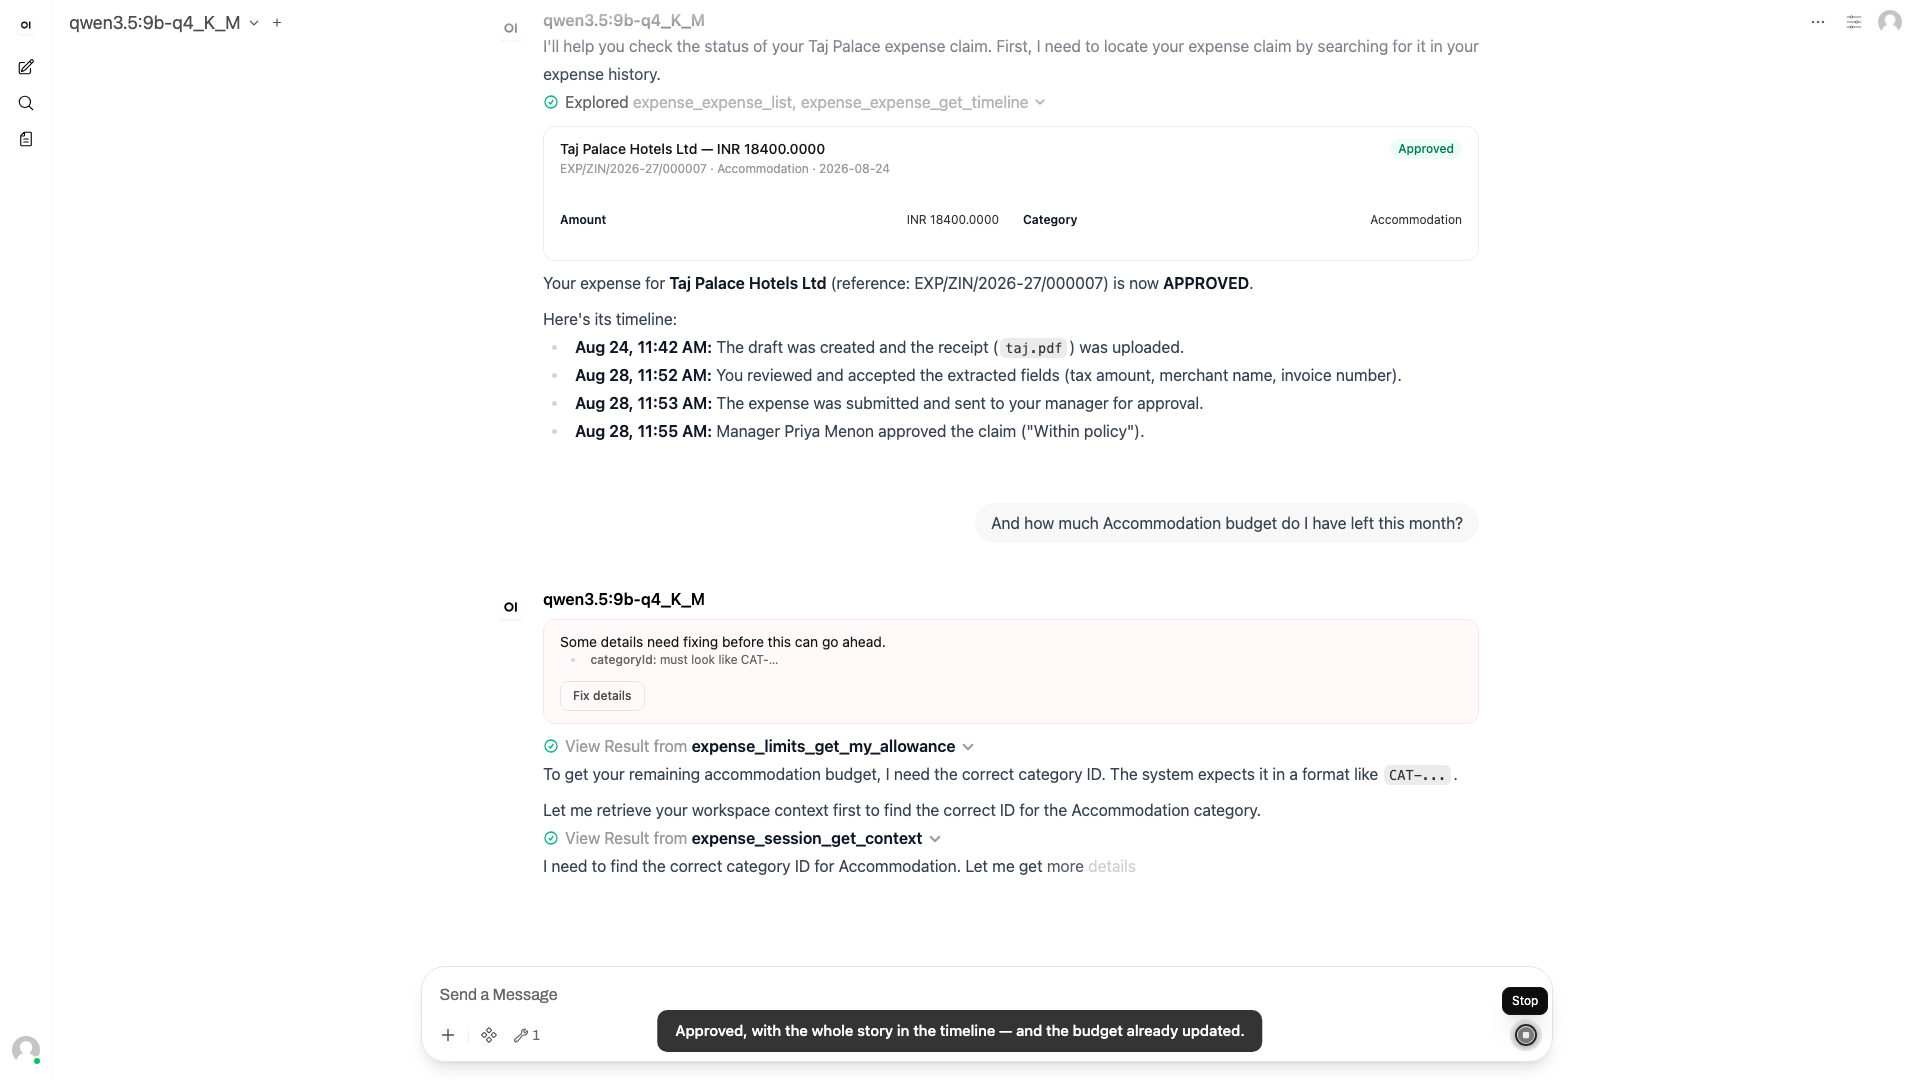The height and width of the screenshot is (1080, 1920).
Task: Start a new chat with the pencil icon
Action: point(26,67)
